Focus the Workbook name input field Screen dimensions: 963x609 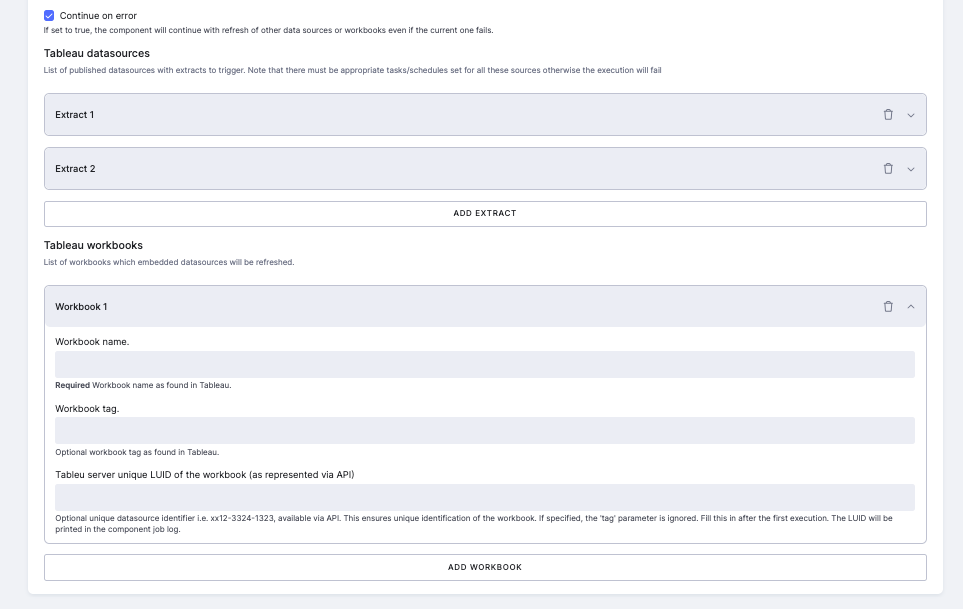click(485, 365)
